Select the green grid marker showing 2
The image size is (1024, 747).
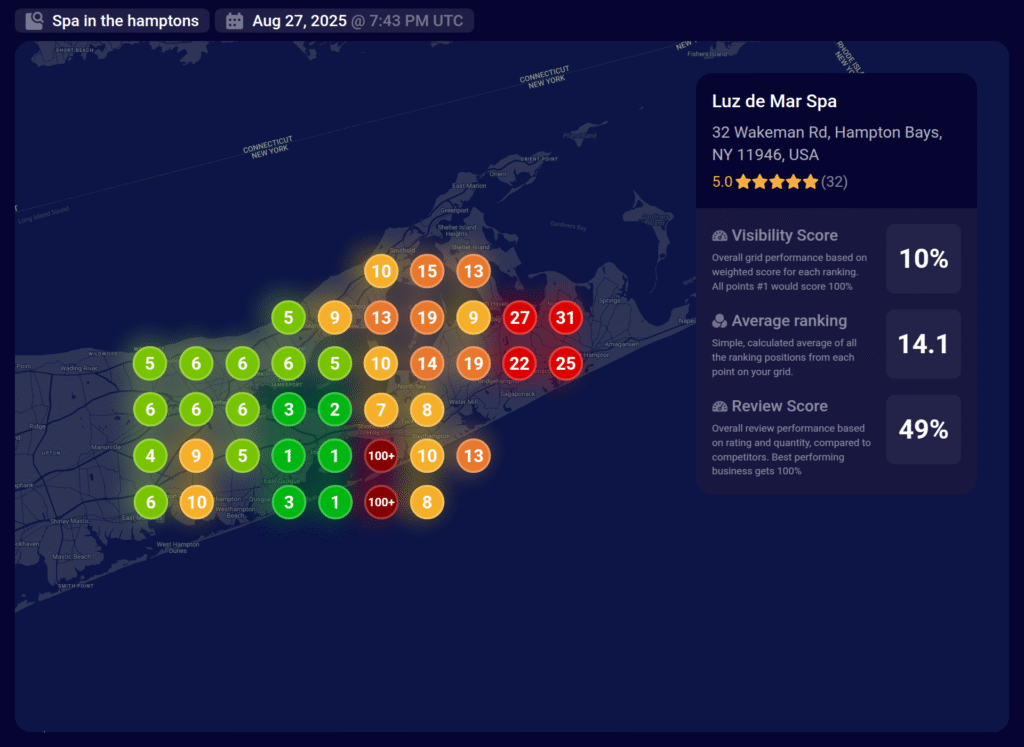[x=335, y=409]
